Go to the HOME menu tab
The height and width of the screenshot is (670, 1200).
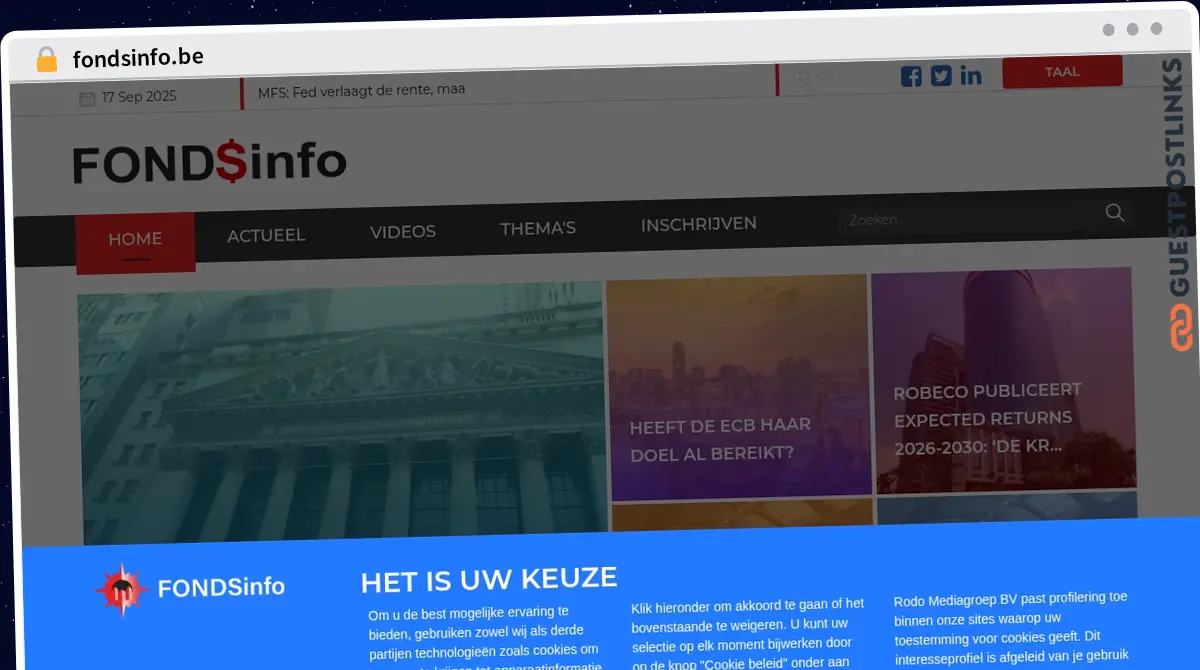pos(135,240)
